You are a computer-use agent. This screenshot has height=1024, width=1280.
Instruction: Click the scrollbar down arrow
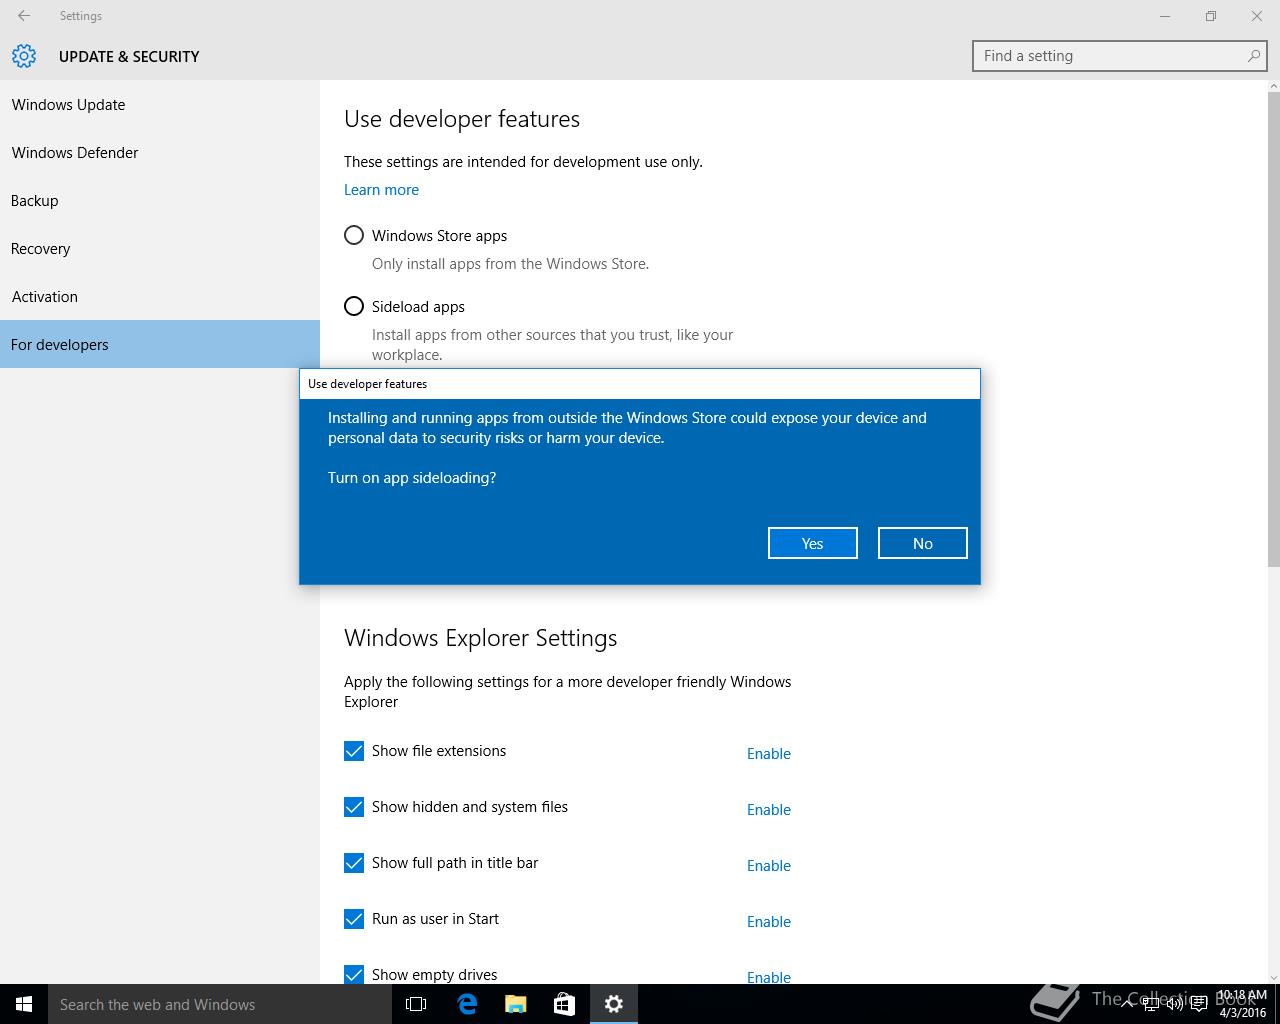(x=1273, y=977)
